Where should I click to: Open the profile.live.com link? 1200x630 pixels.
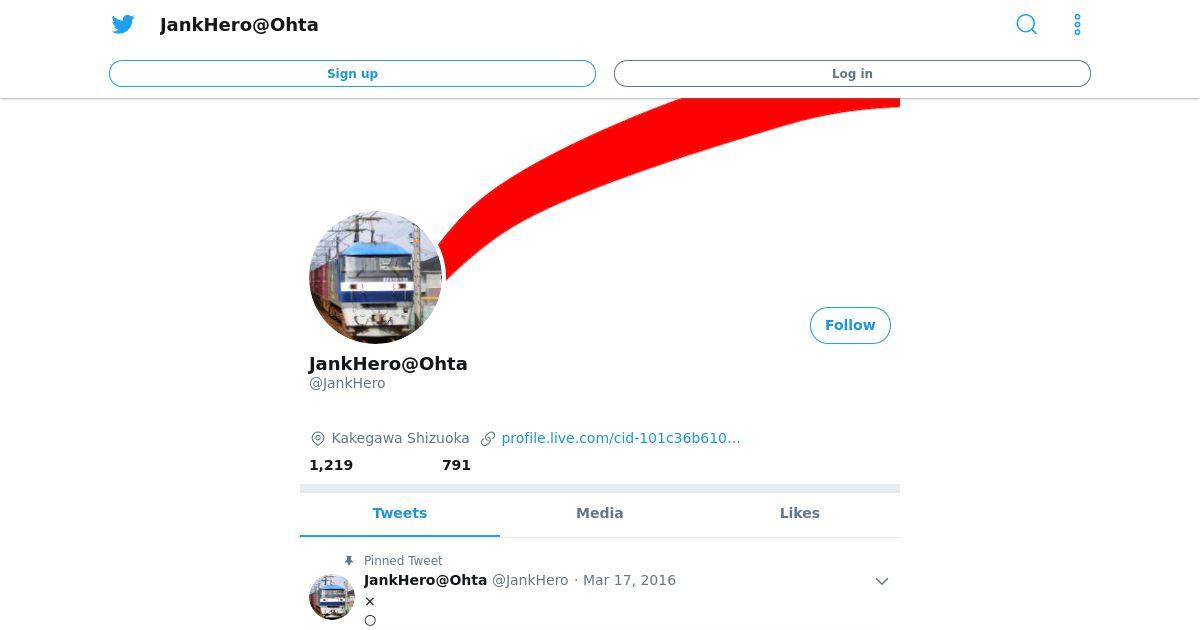[x=621, y=438]
